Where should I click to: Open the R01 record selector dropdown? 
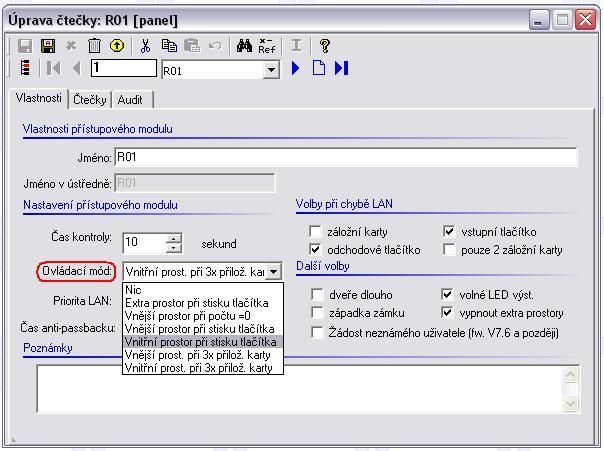(x=271, y=69)
